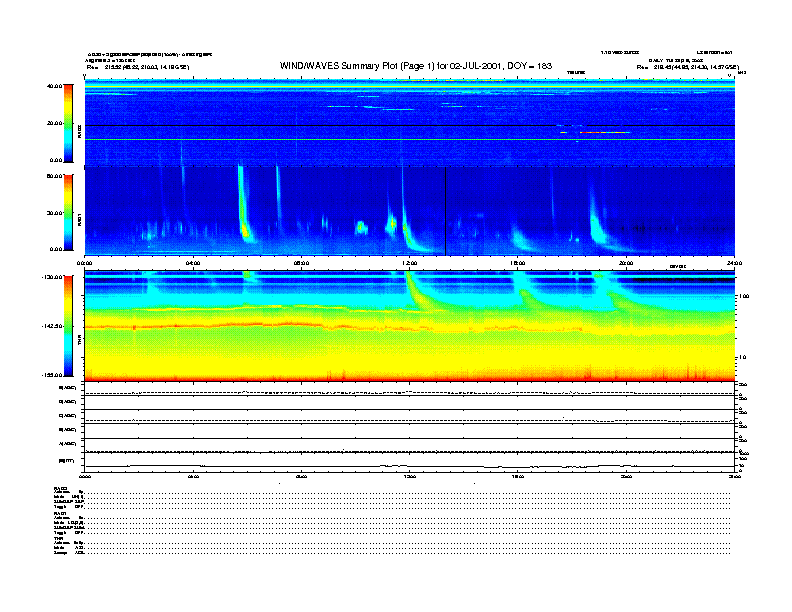Click the 20:00 tick label below RAD1 panel
This screenshot has width=792, height=612.
coord(626,263)
